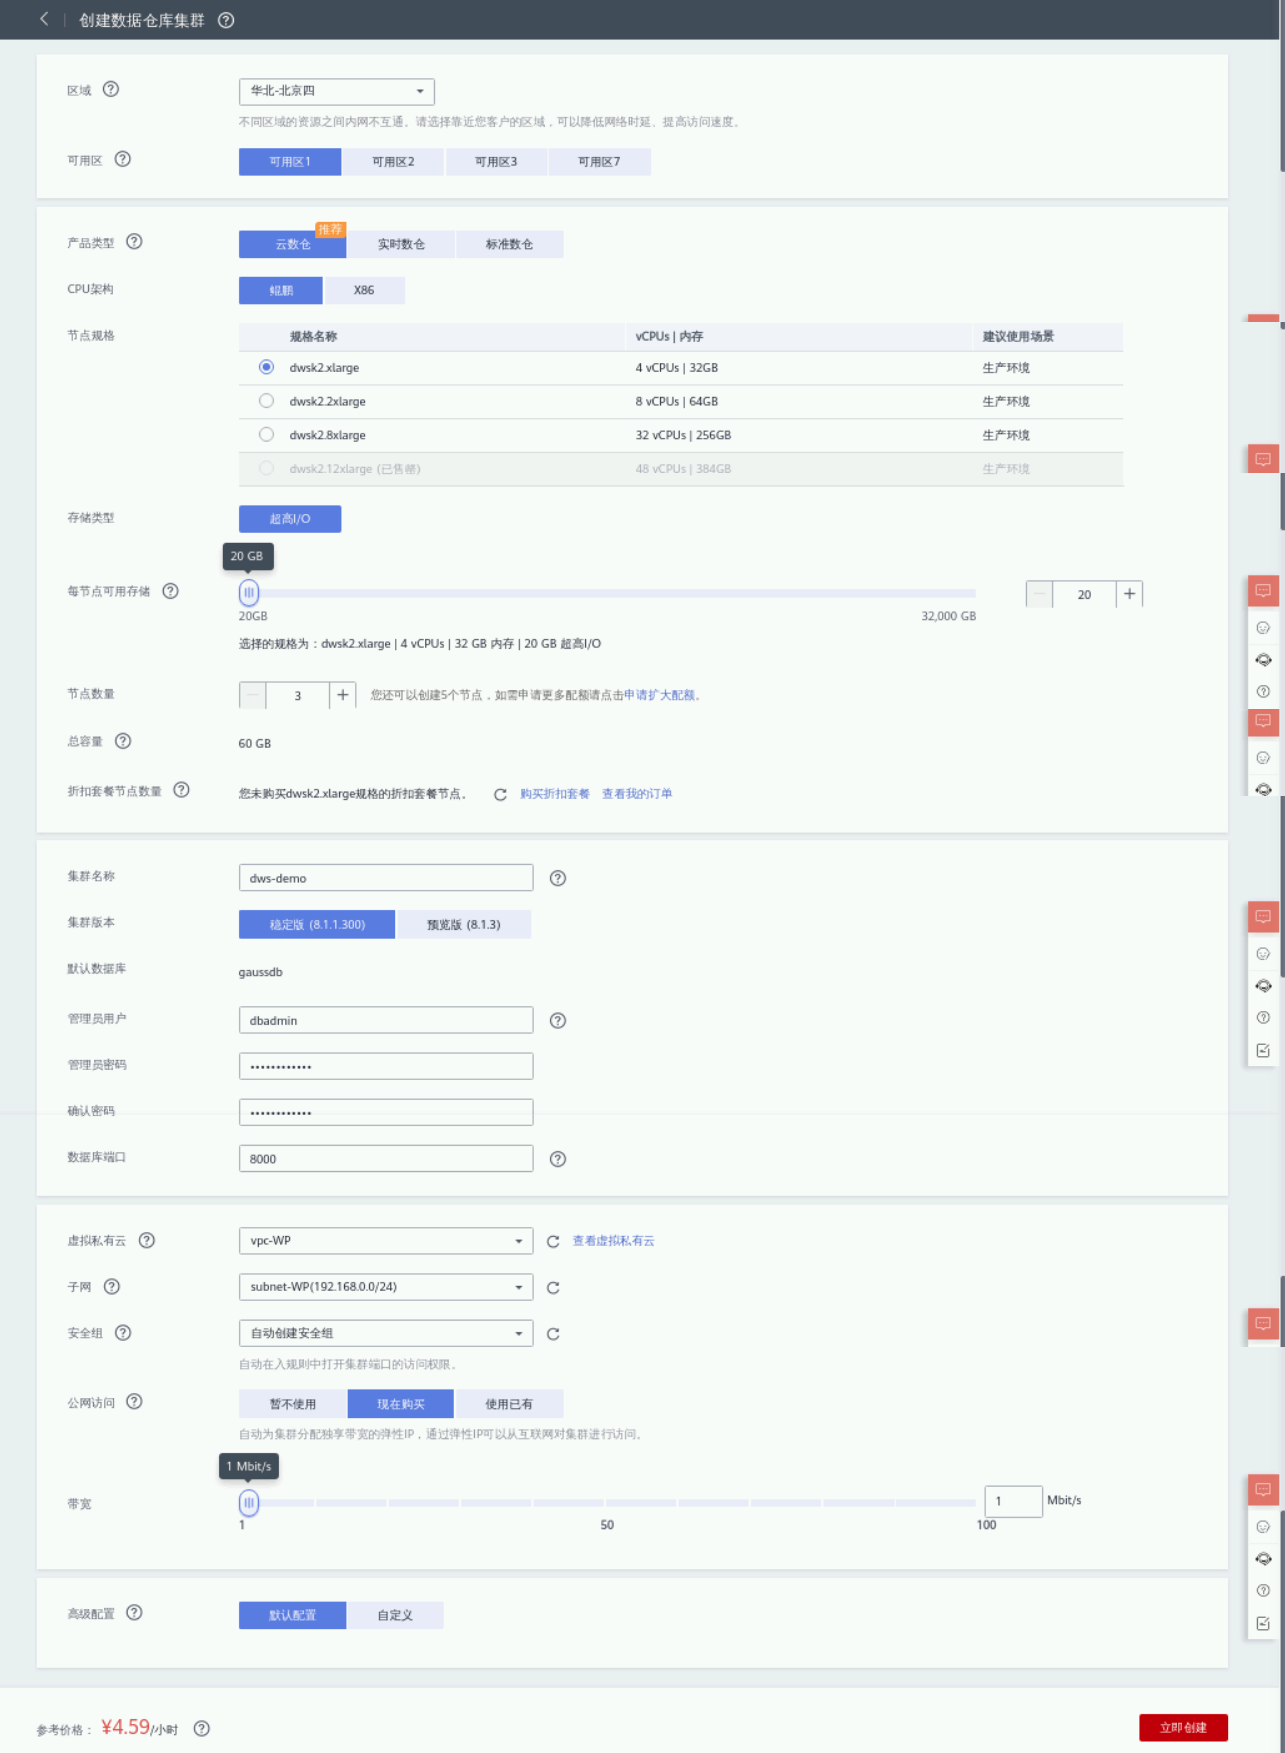This screenshot has height=1753, width=1285.
Task: Refresh the 子网 list
Action: 553,1288
